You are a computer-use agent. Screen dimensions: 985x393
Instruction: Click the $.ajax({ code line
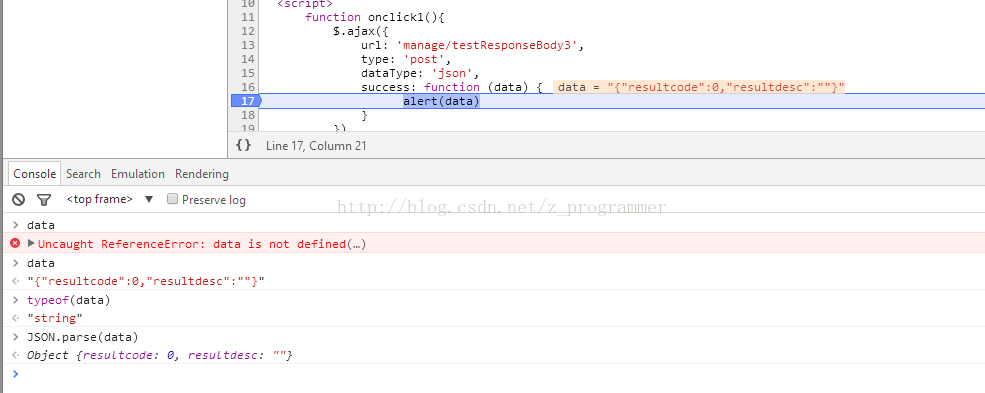point(361,31)
